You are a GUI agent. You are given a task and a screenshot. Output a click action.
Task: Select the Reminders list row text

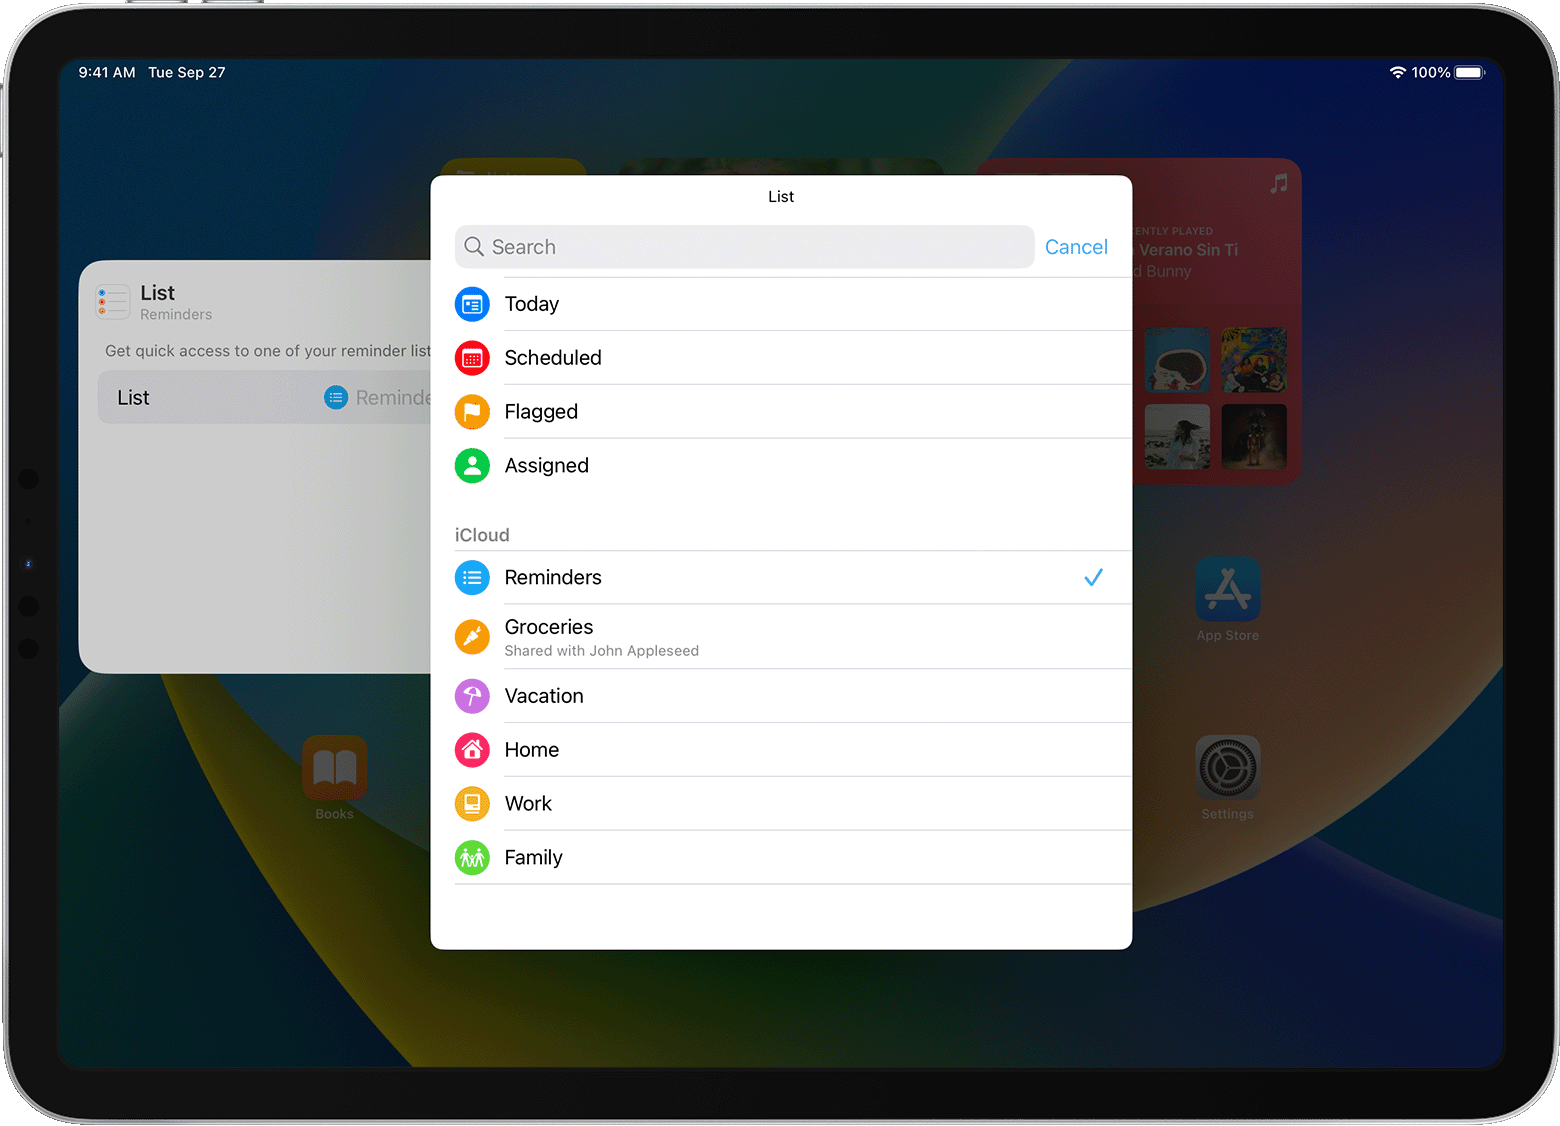(x=553, y=578)
